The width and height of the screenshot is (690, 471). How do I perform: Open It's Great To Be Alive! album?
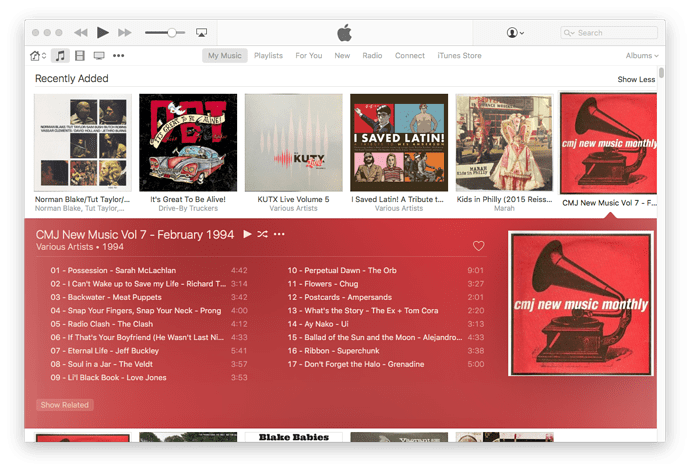click(188, 143)
